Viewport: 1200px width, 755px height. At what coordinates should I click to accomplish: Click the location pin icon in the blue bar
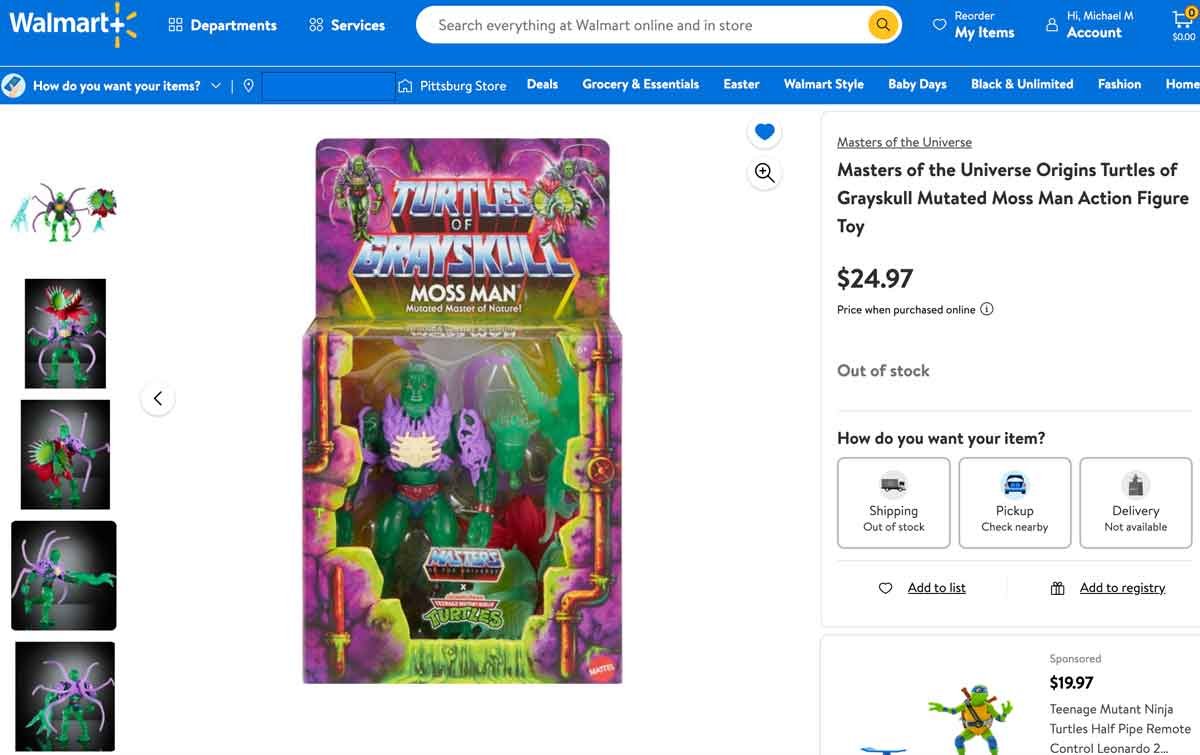coord(249,86)
